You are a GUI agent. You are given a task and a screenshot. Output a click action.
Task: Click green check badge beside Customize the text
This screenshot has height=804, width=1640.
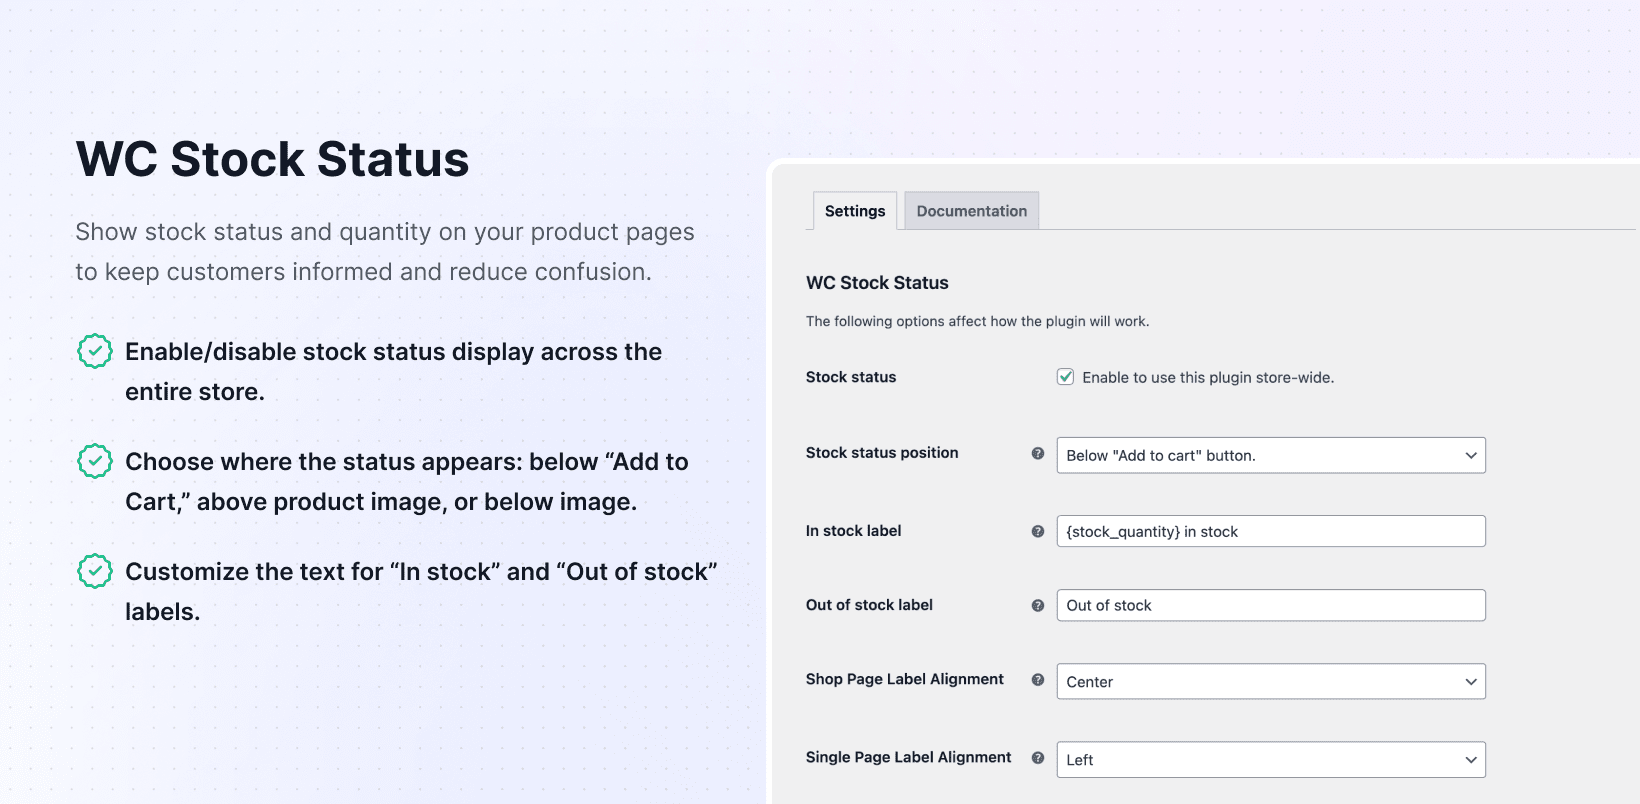(x=95, y=571)
